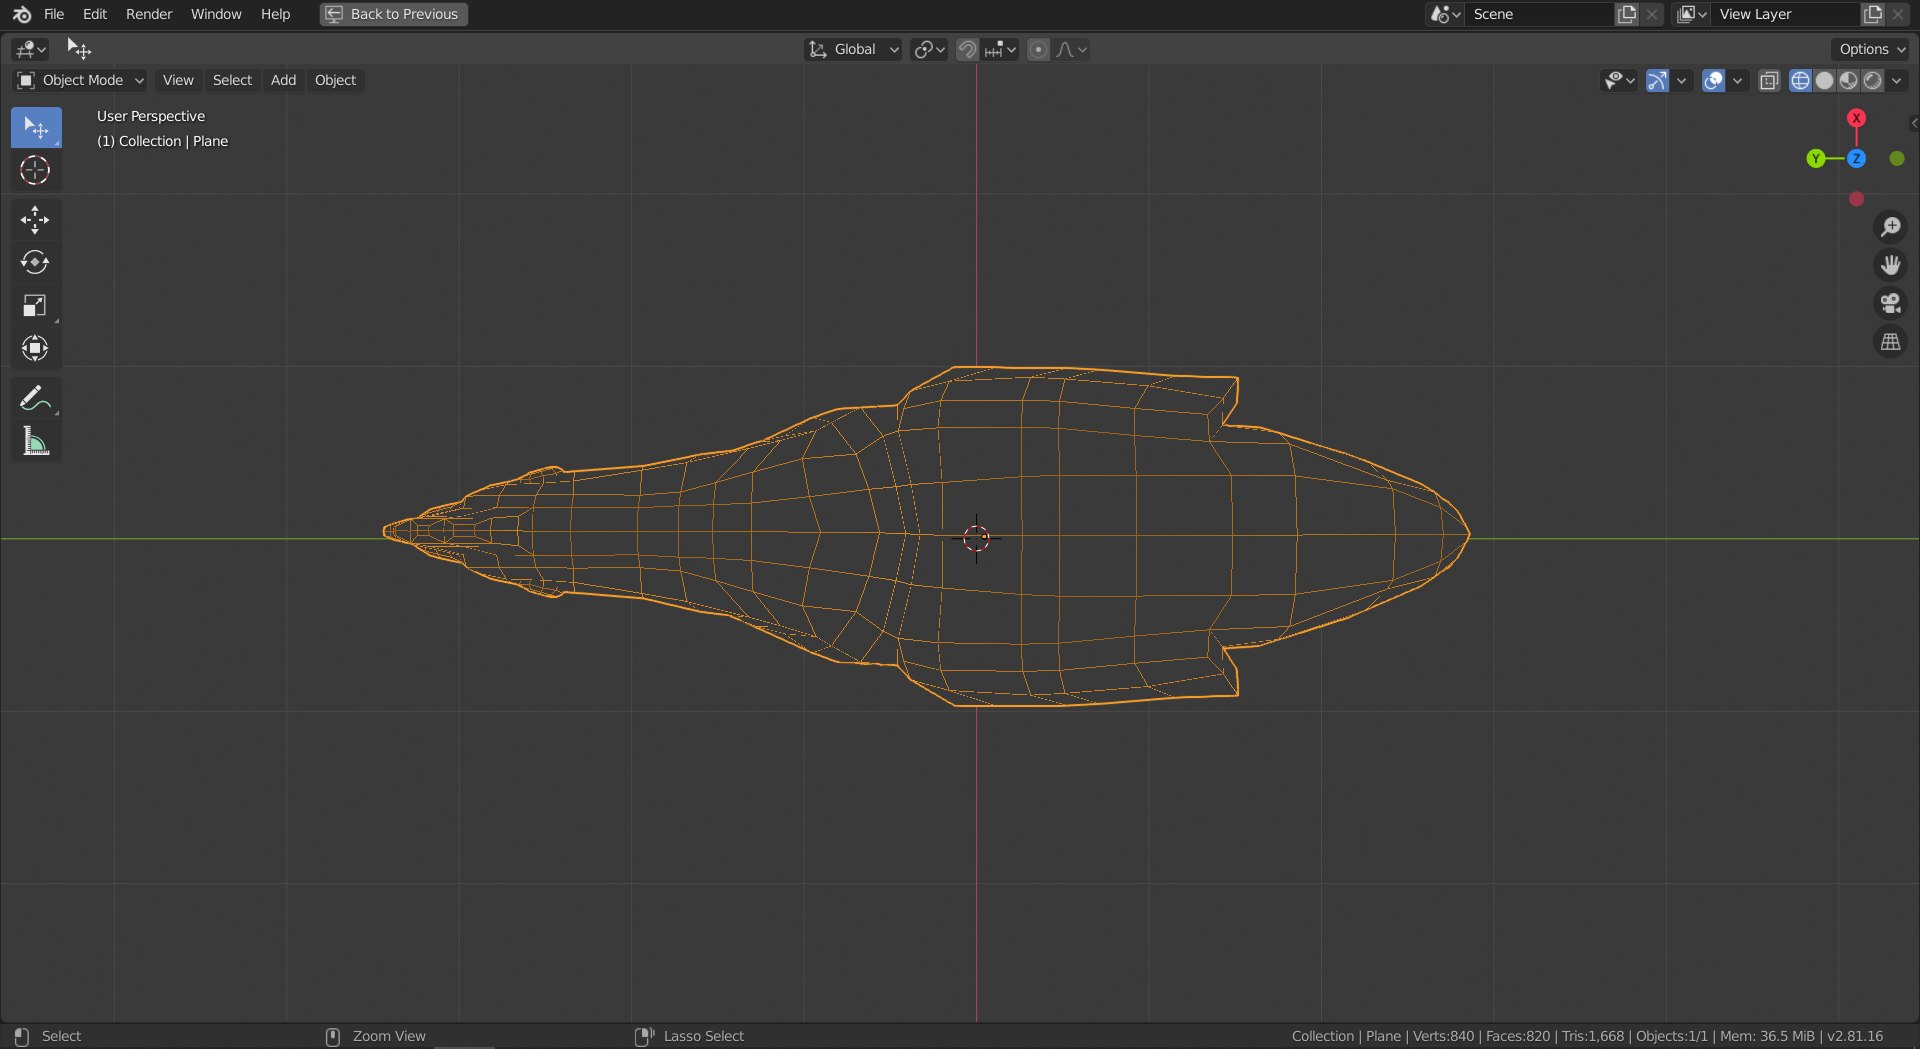Switch to solid shading
The height and width of the screenshot is (1049, 1920).
pos(1824,81)
